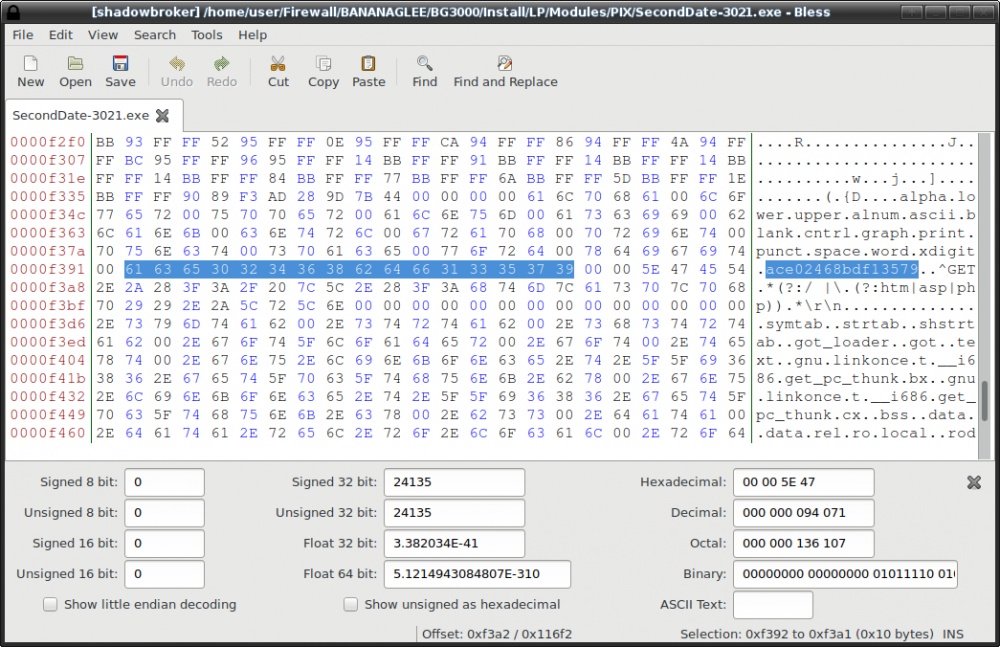Click the Signed 32 bit value field
The height and width of the screenshot is (647, 1000).
click(454, 482)
